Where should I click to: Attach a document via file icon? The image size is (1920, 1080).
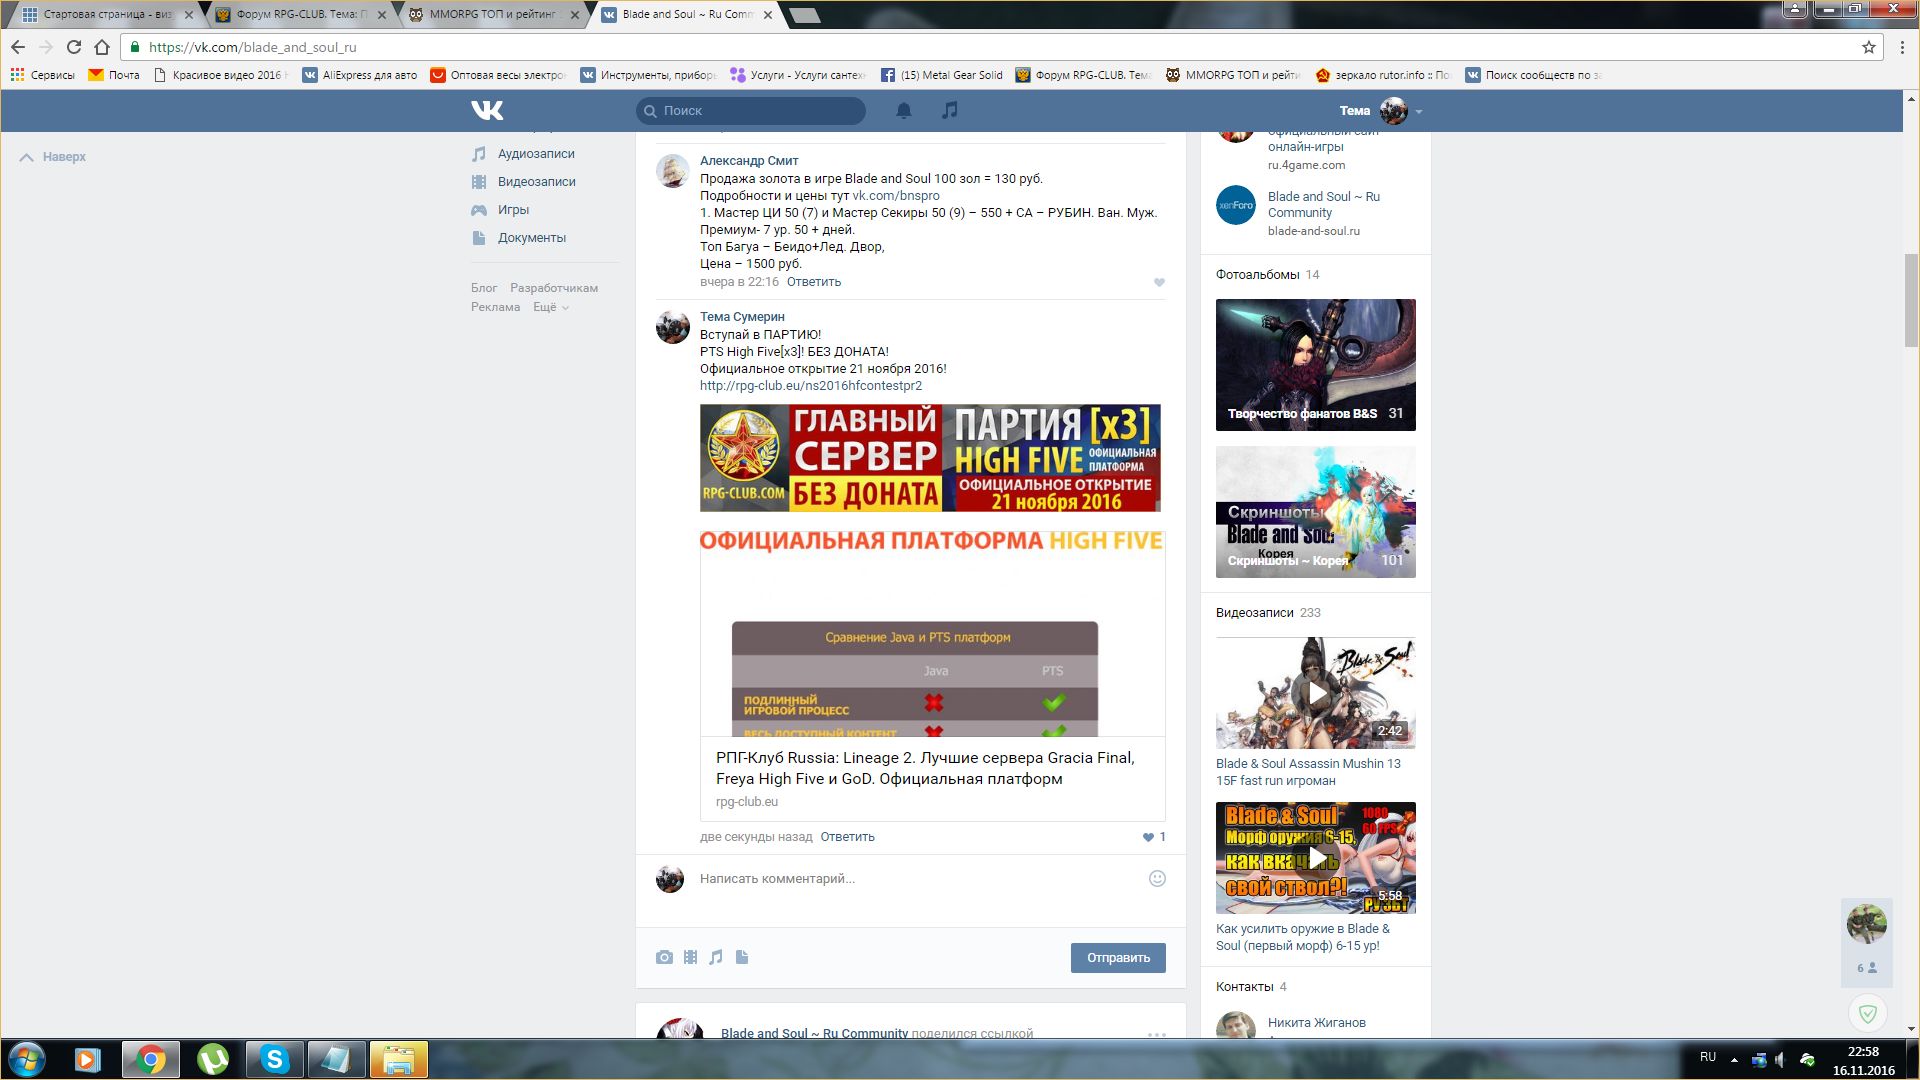tap(742, 958)
